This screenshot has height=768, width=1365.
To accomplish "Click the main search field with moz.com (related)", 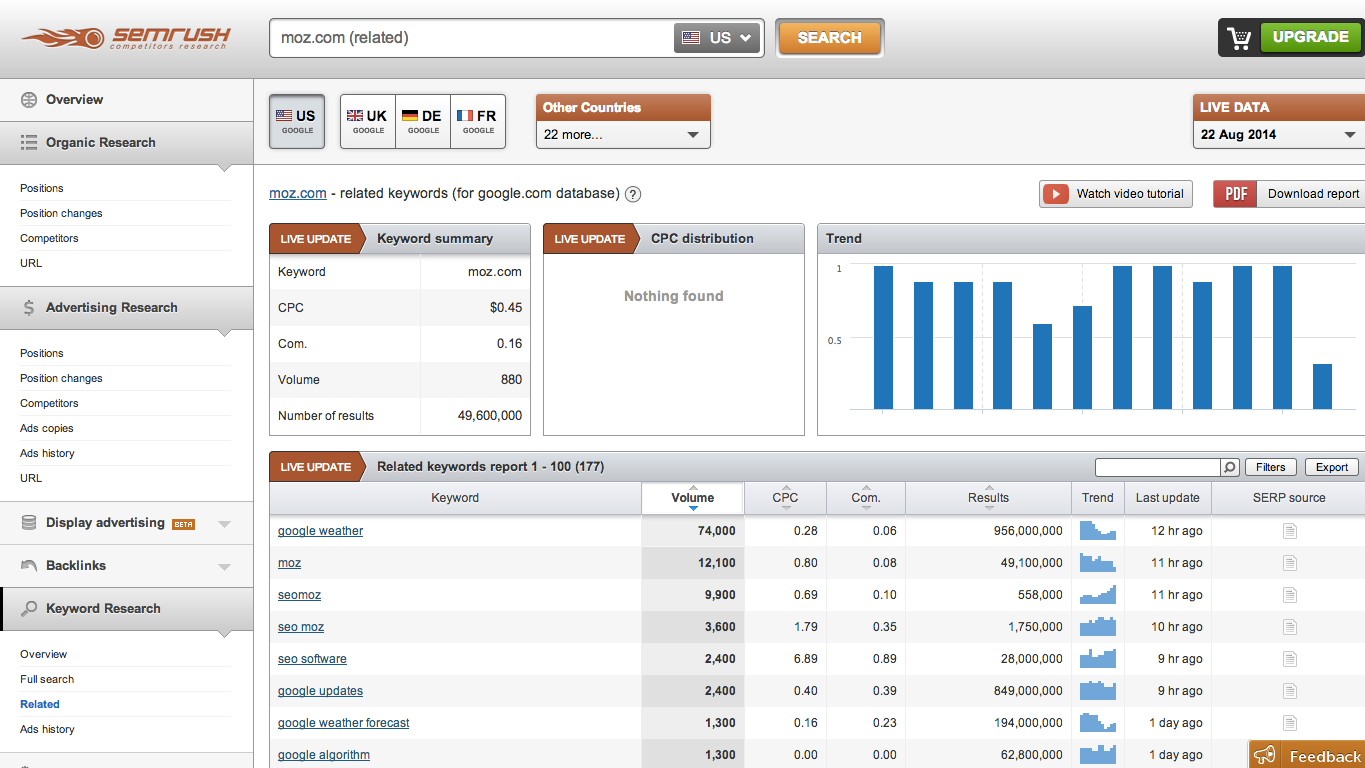I will (471, 38).
